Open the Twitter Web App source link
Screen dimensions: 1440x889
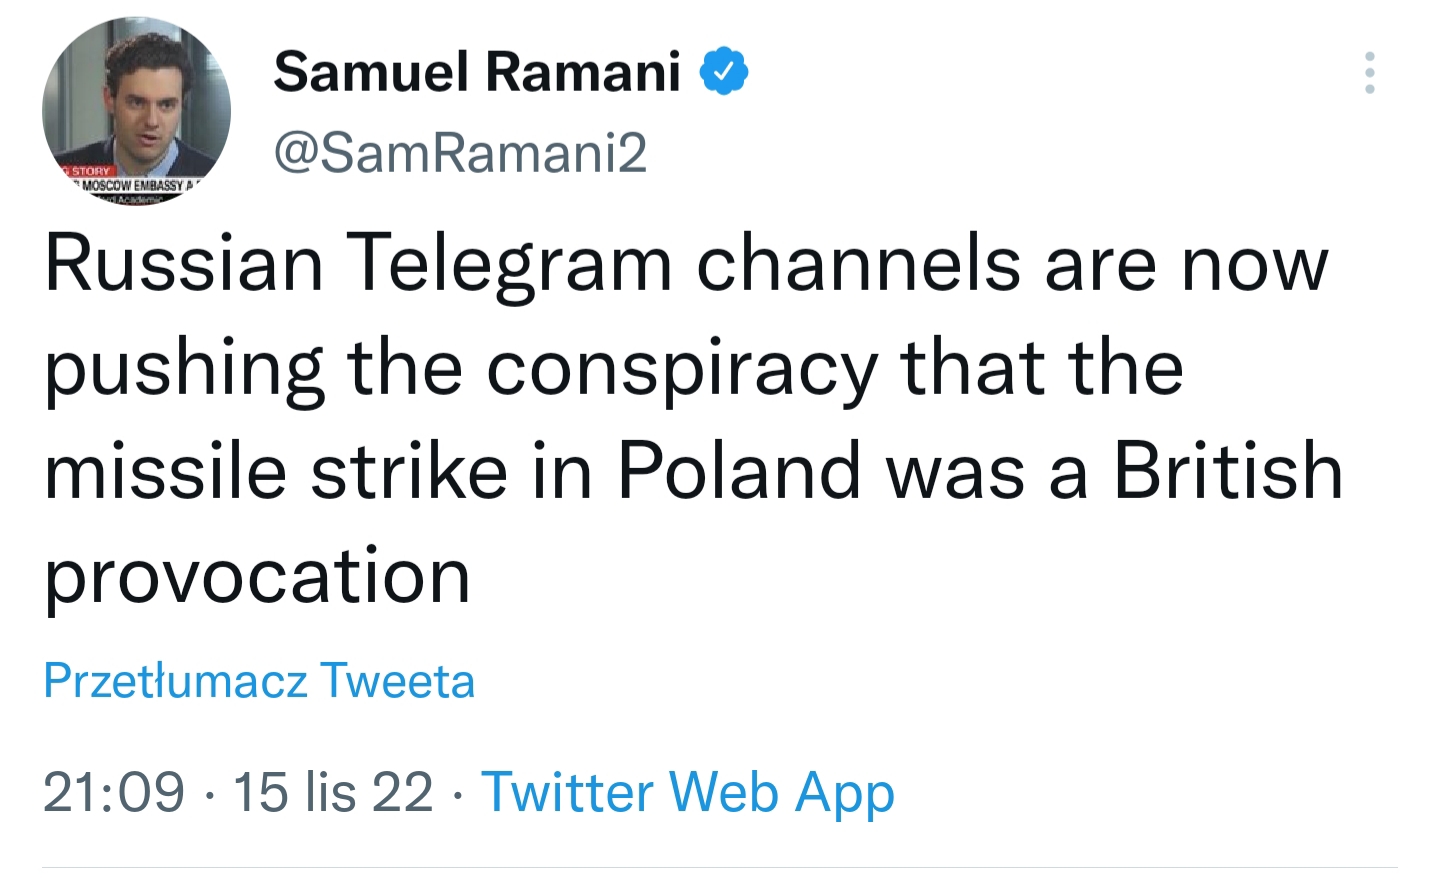[688, 793]
